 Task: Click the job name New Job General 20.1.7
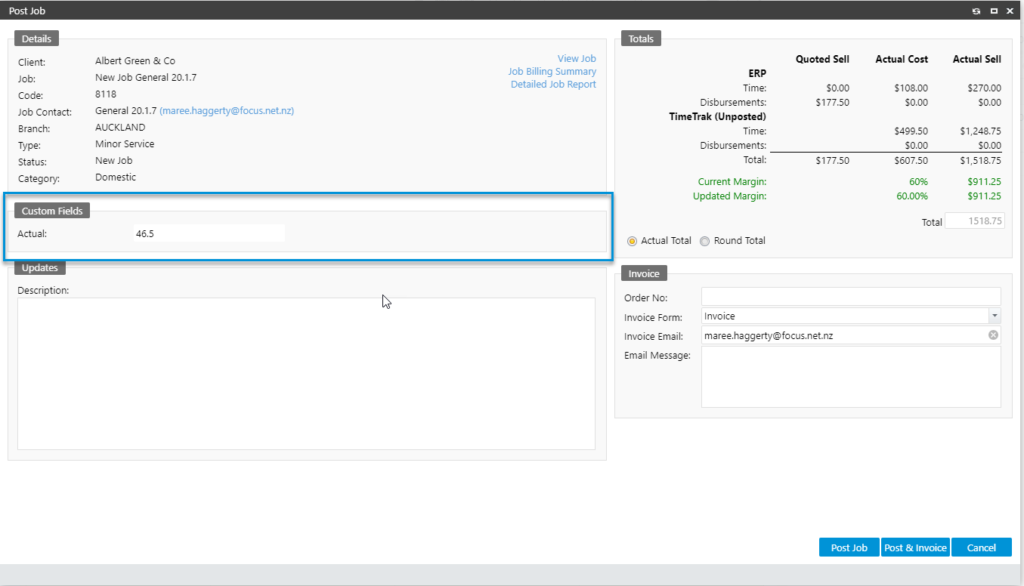146,77
